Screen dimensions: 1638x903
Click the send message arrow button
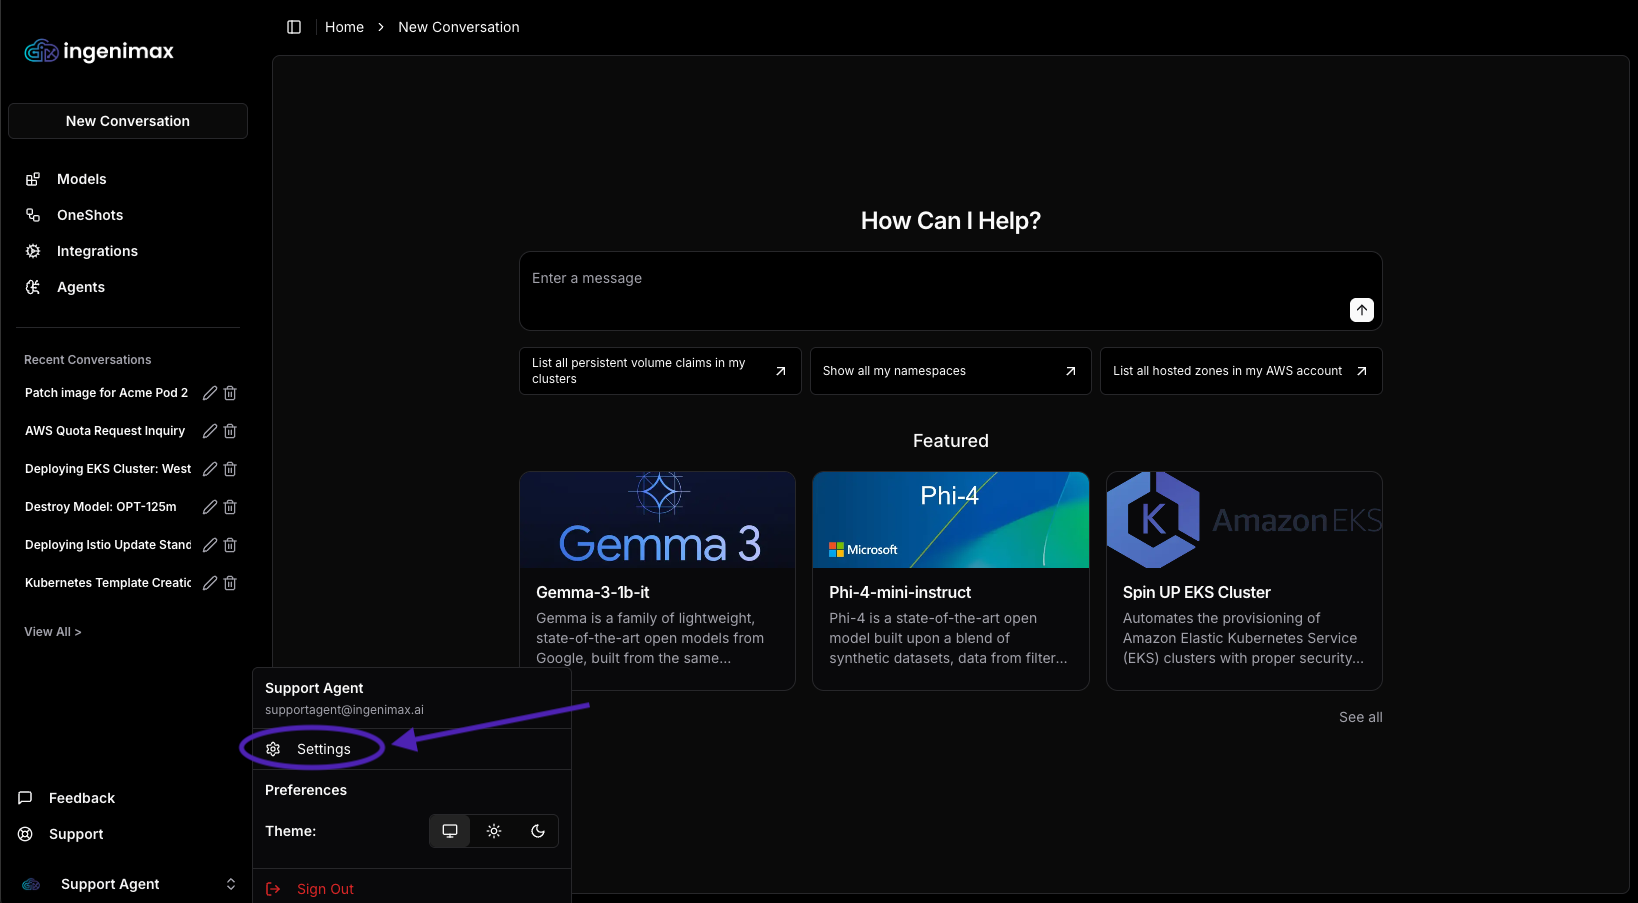tap(1361, 310)
